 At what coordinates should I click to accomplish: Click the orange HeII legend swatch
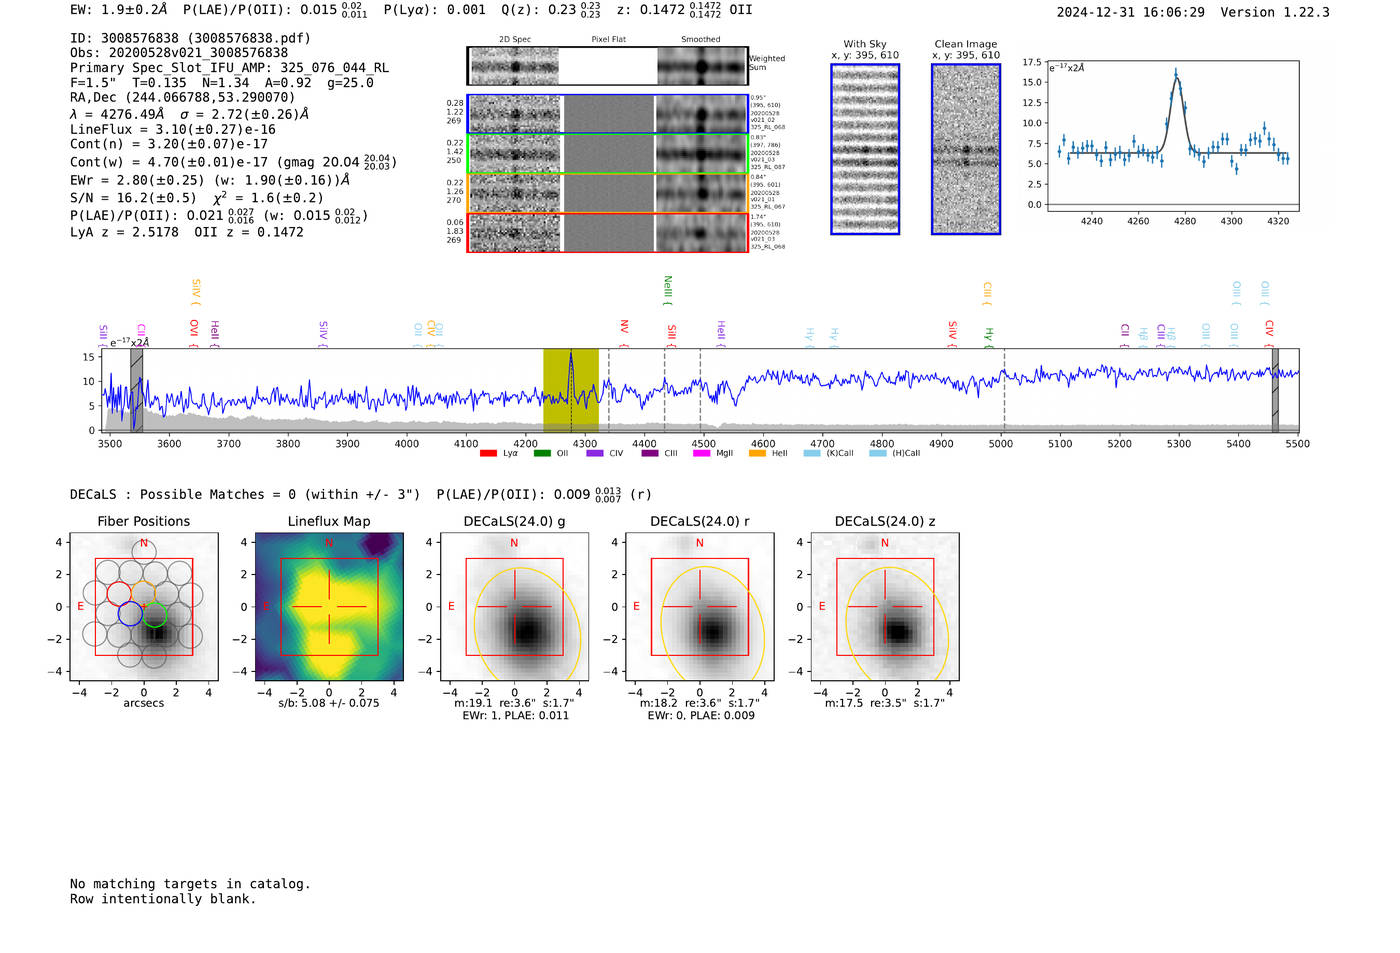[757, 454]
